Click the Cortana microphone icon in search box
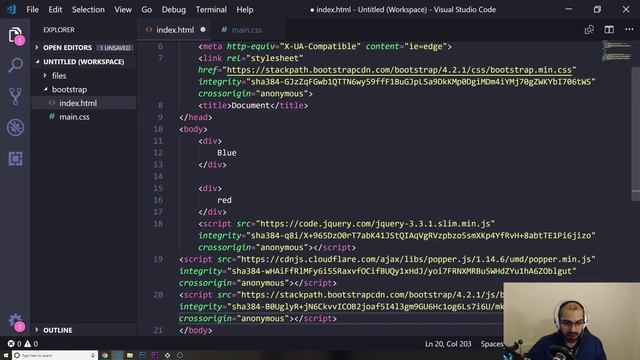The height and width of the screenshot is (360, 640). click(93, 356)
